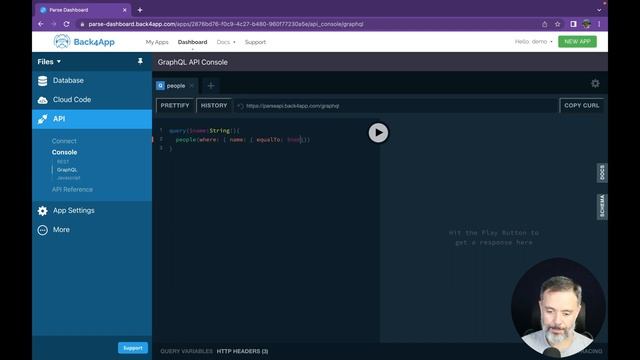Select Javascript console option
Screen dimensions: 640x360
69,178
